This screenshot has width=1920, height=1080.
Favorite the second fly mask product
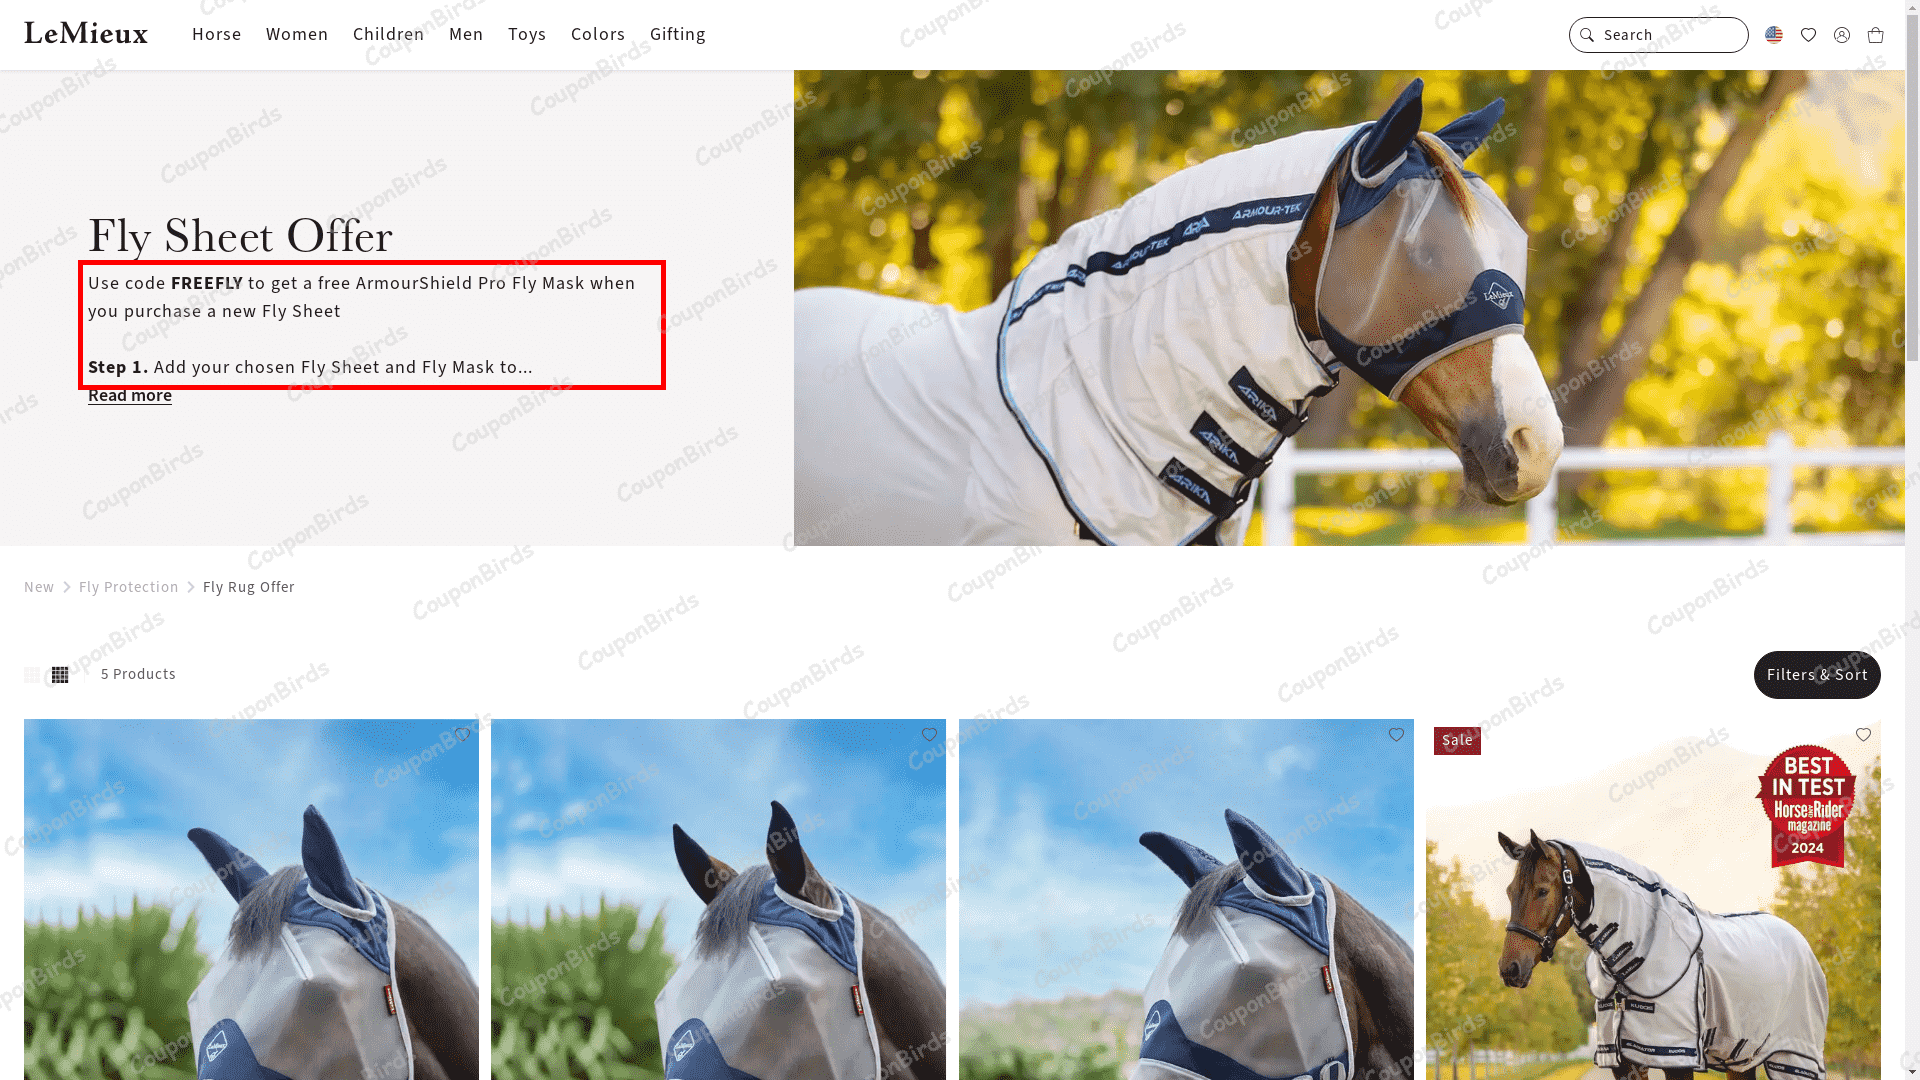[x=929, y=735]
